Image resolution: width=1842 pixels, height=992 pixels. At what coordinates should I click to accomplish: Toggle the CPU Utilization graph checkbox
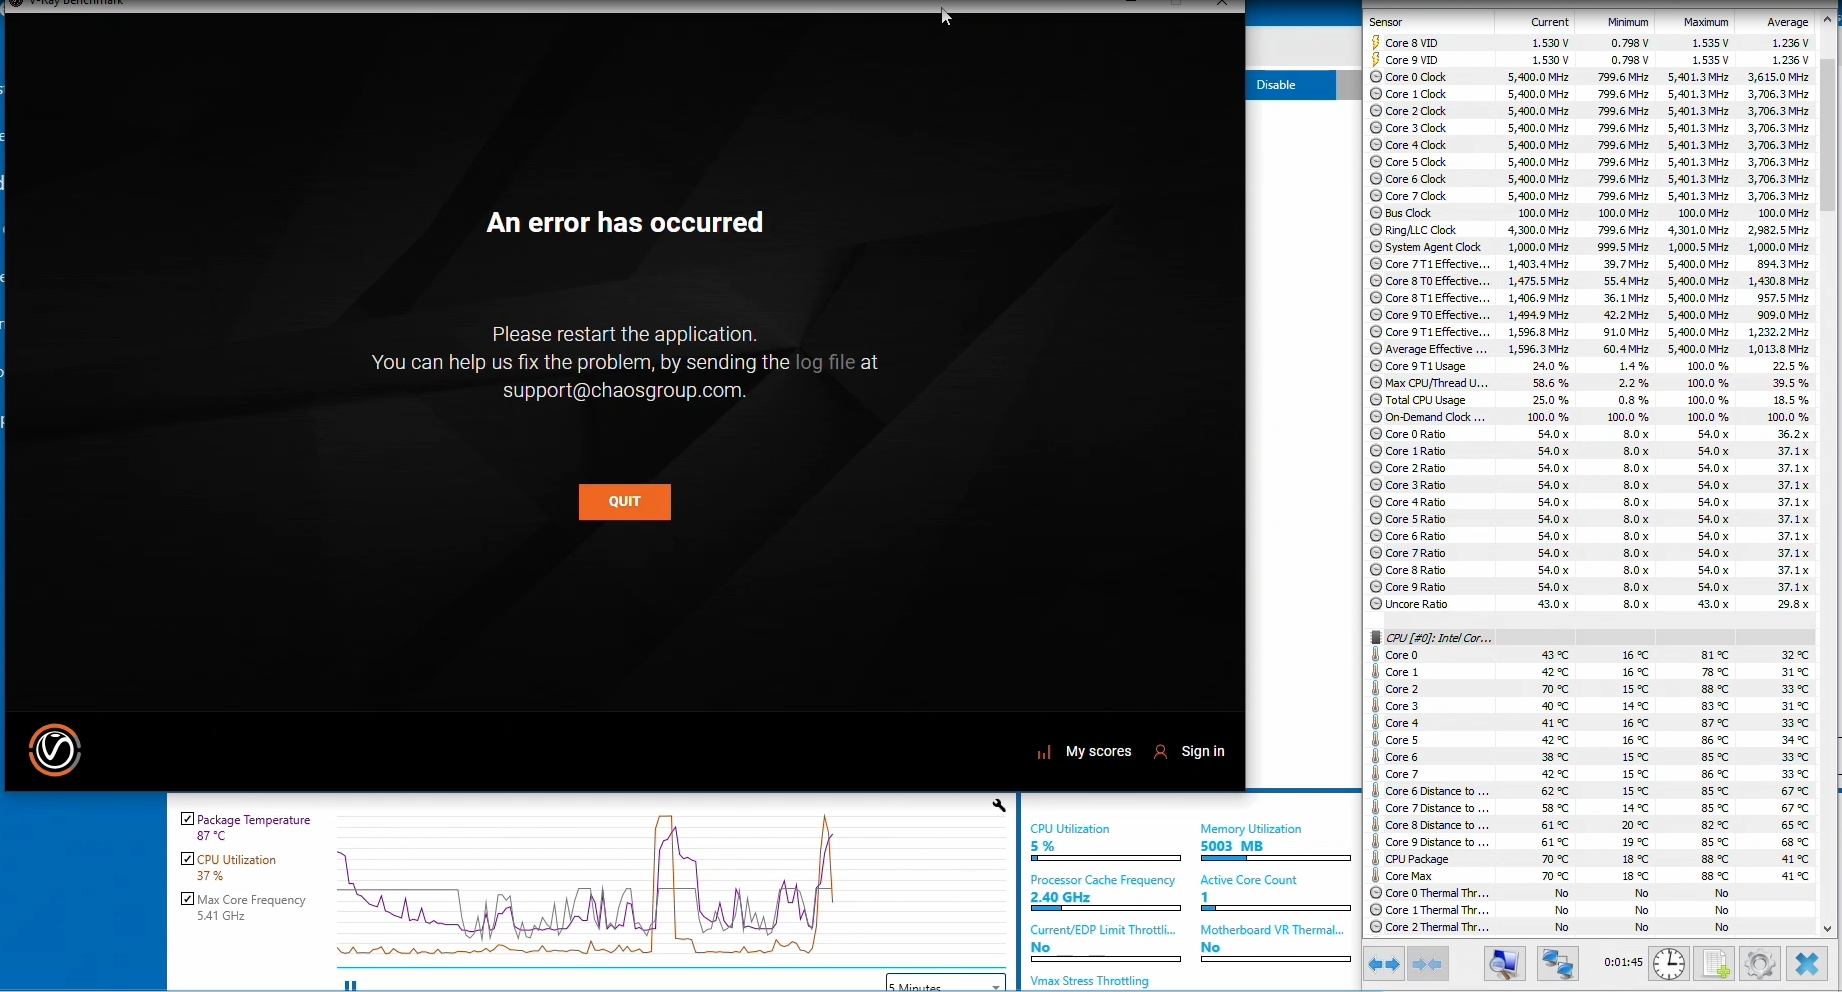187,859
